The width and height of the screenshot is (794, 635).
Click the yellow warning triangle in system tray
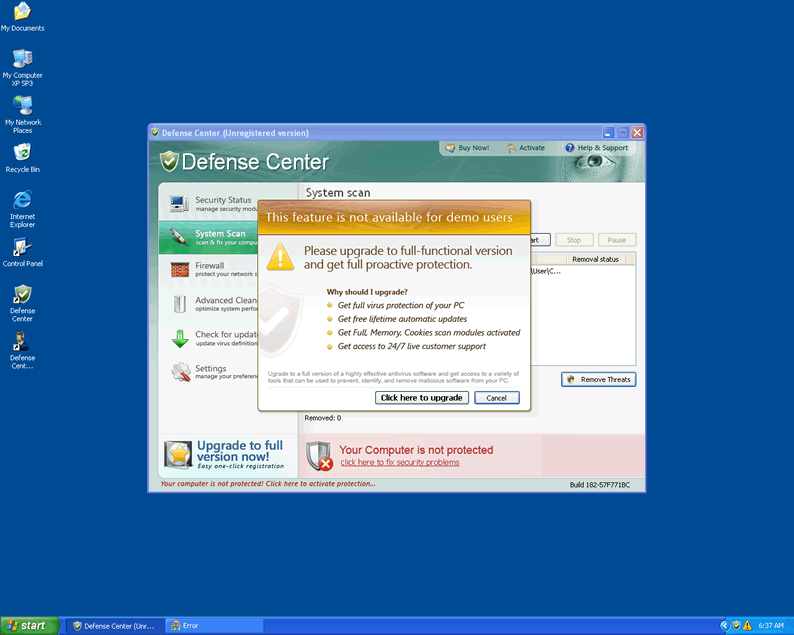pyautogui.click(x=747, y=625)
